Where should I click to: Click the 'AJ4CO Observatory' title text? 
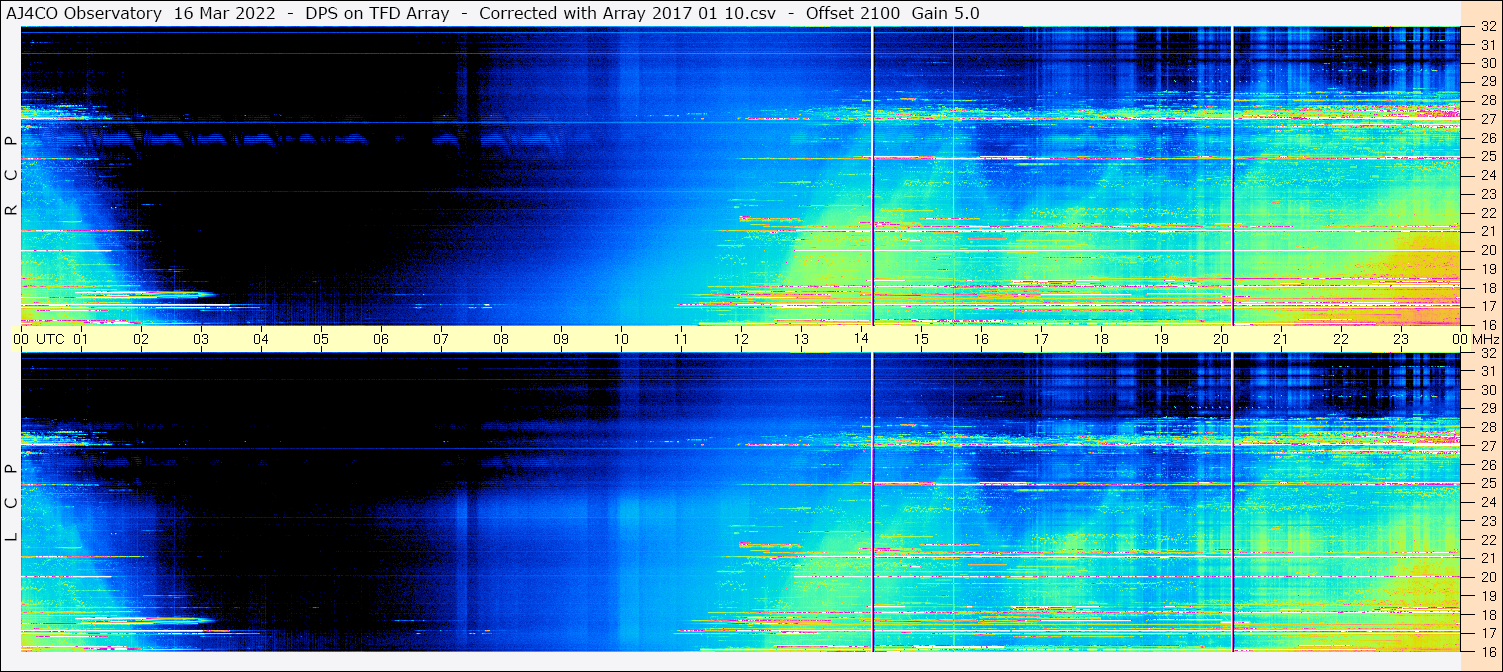click(84, 13)
